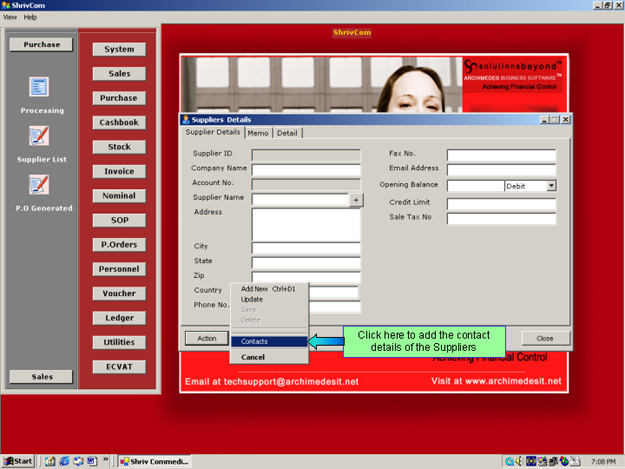
Task: Switch to the Detail tab
Action: point(287,132)
